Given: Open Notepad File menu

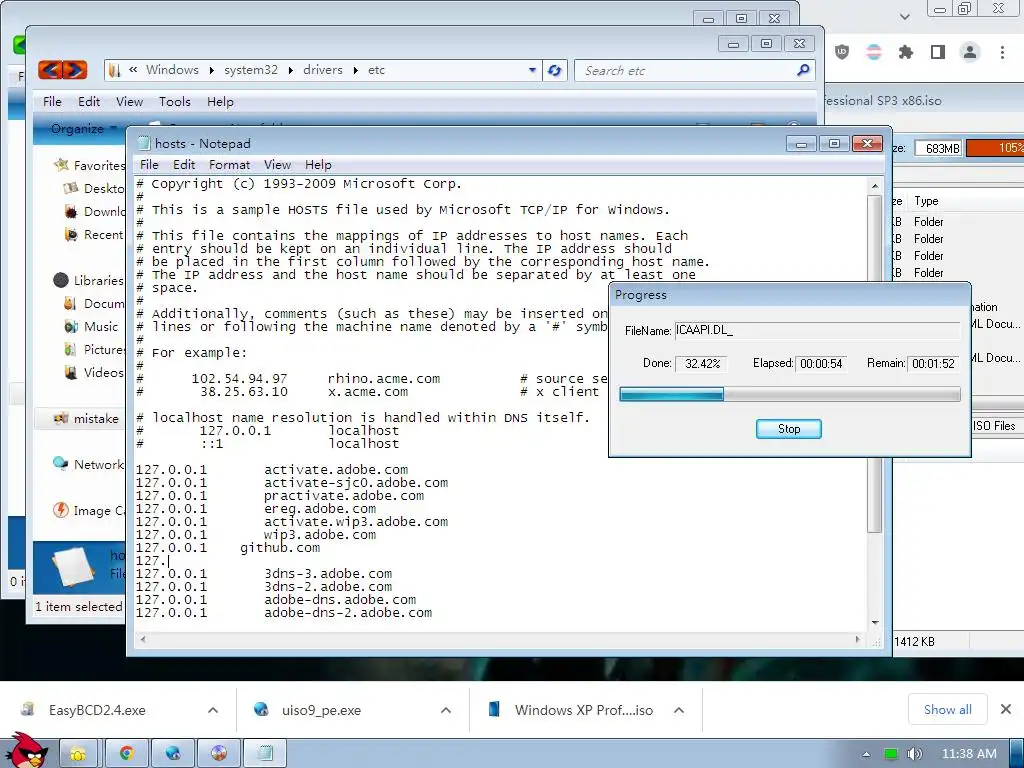Looking at the screenshot, I should [x=149, y=165].
